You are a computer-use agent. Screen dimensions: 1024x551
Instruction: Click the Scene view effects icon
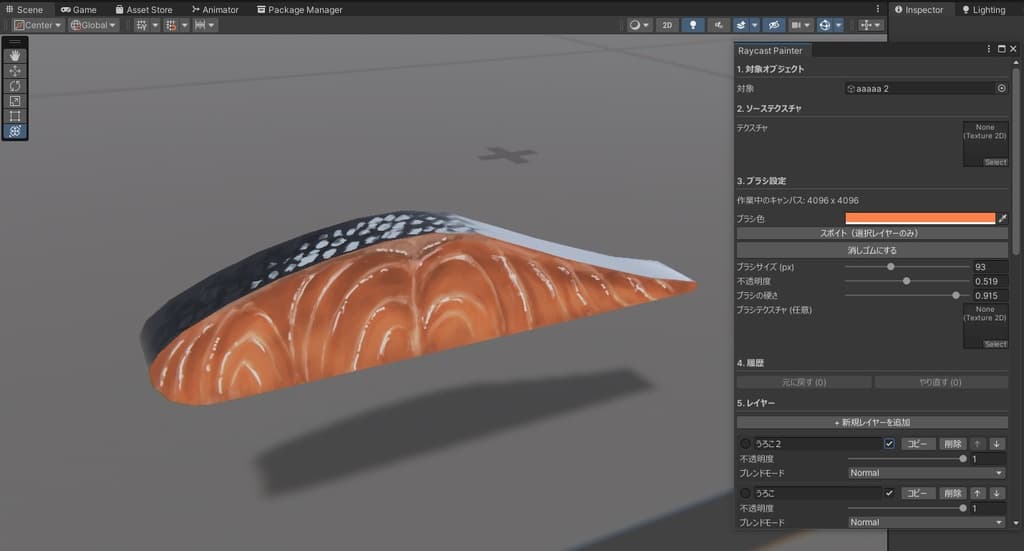click(x=741, y=25)
